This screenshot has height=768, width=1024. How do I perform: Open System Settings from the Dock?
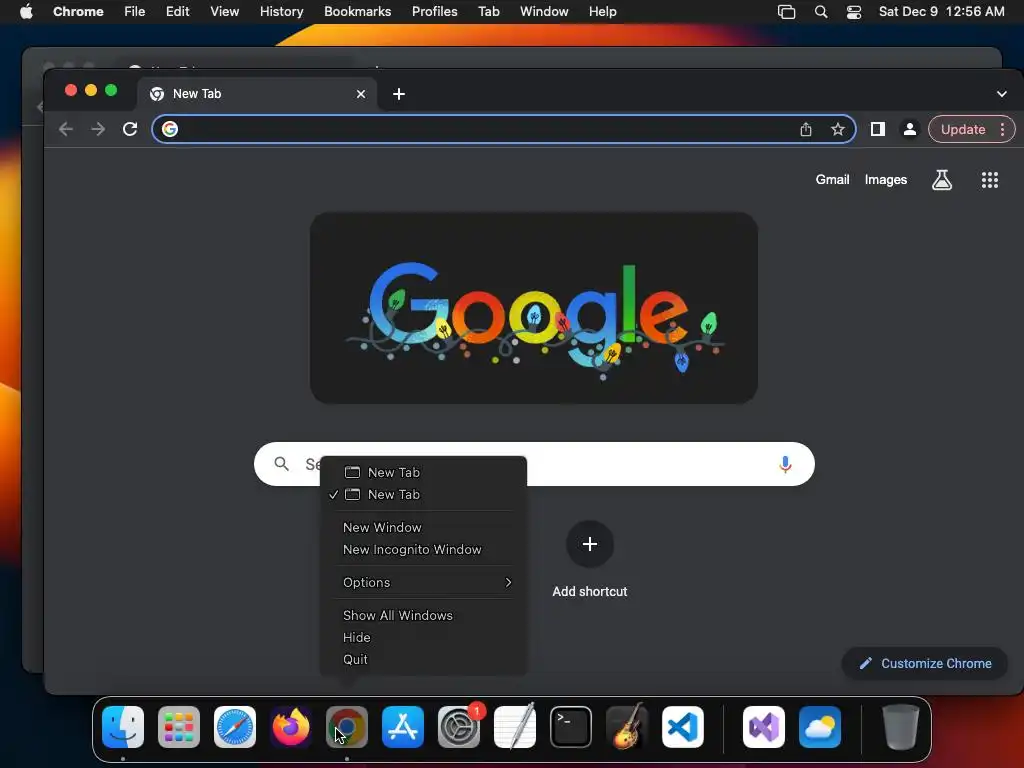point(459,727)
